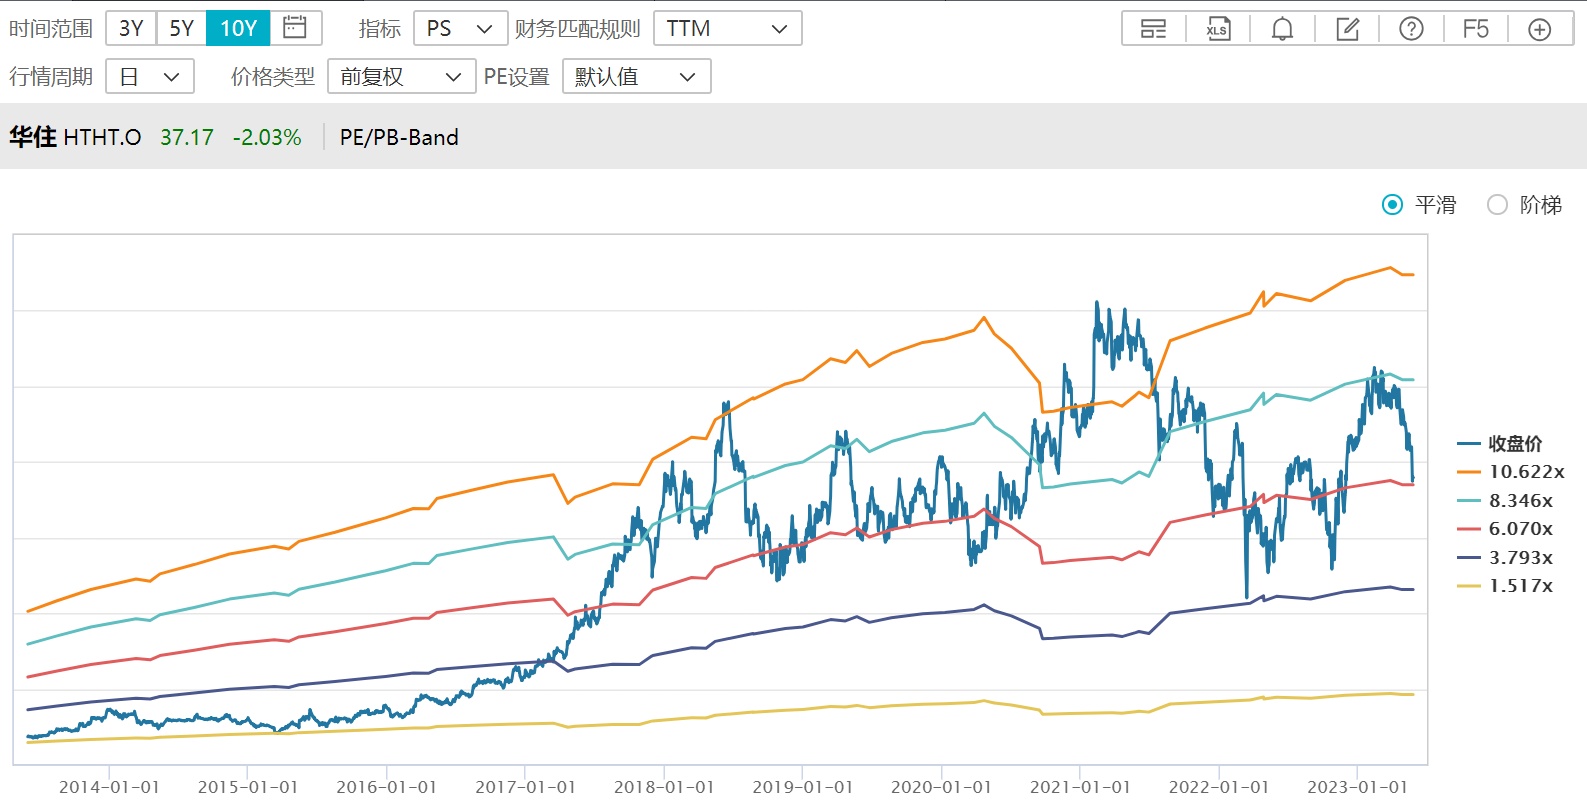
Task: Select the 阶梯 step radio option
Action: click(1497, 205)
